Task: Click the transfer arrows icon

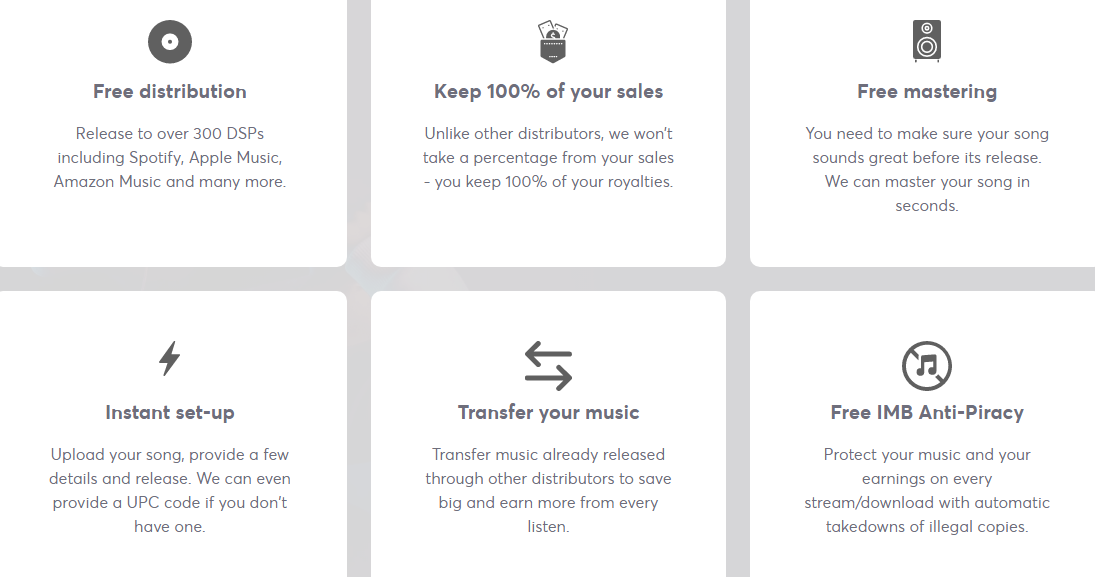Action: pyautogui.click(x=549, y=365)
